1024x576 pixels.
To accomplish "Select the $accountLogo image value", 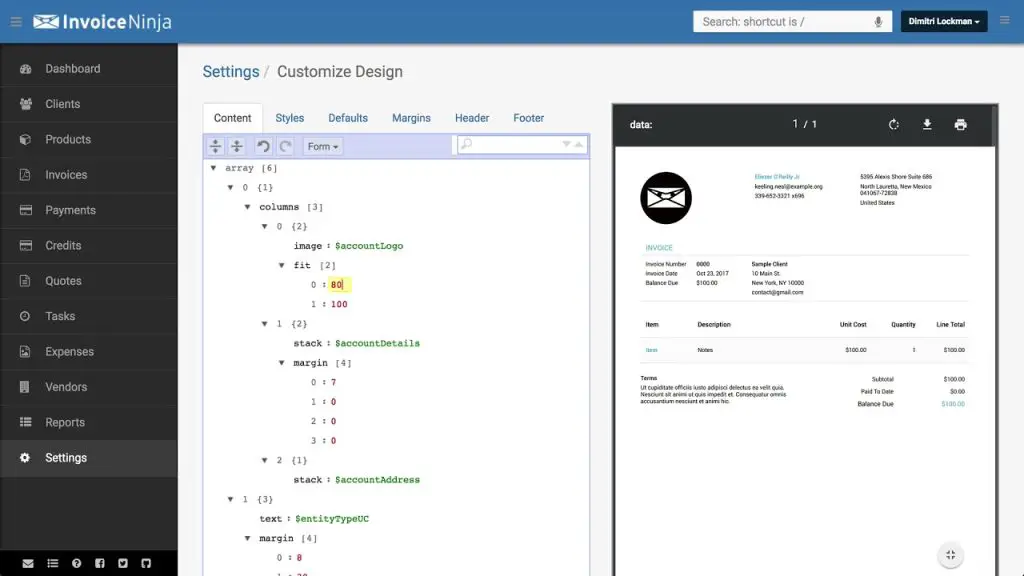I will 369,246.
